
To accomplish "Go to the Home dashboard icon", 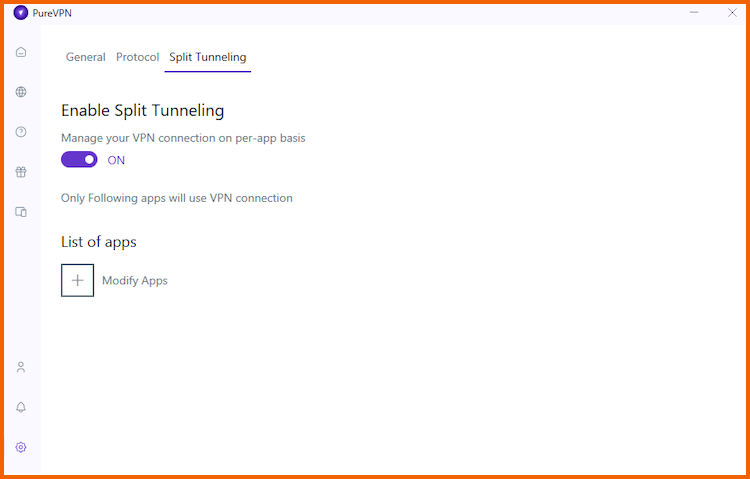I will pyautogui.click(x=21, y=52).
